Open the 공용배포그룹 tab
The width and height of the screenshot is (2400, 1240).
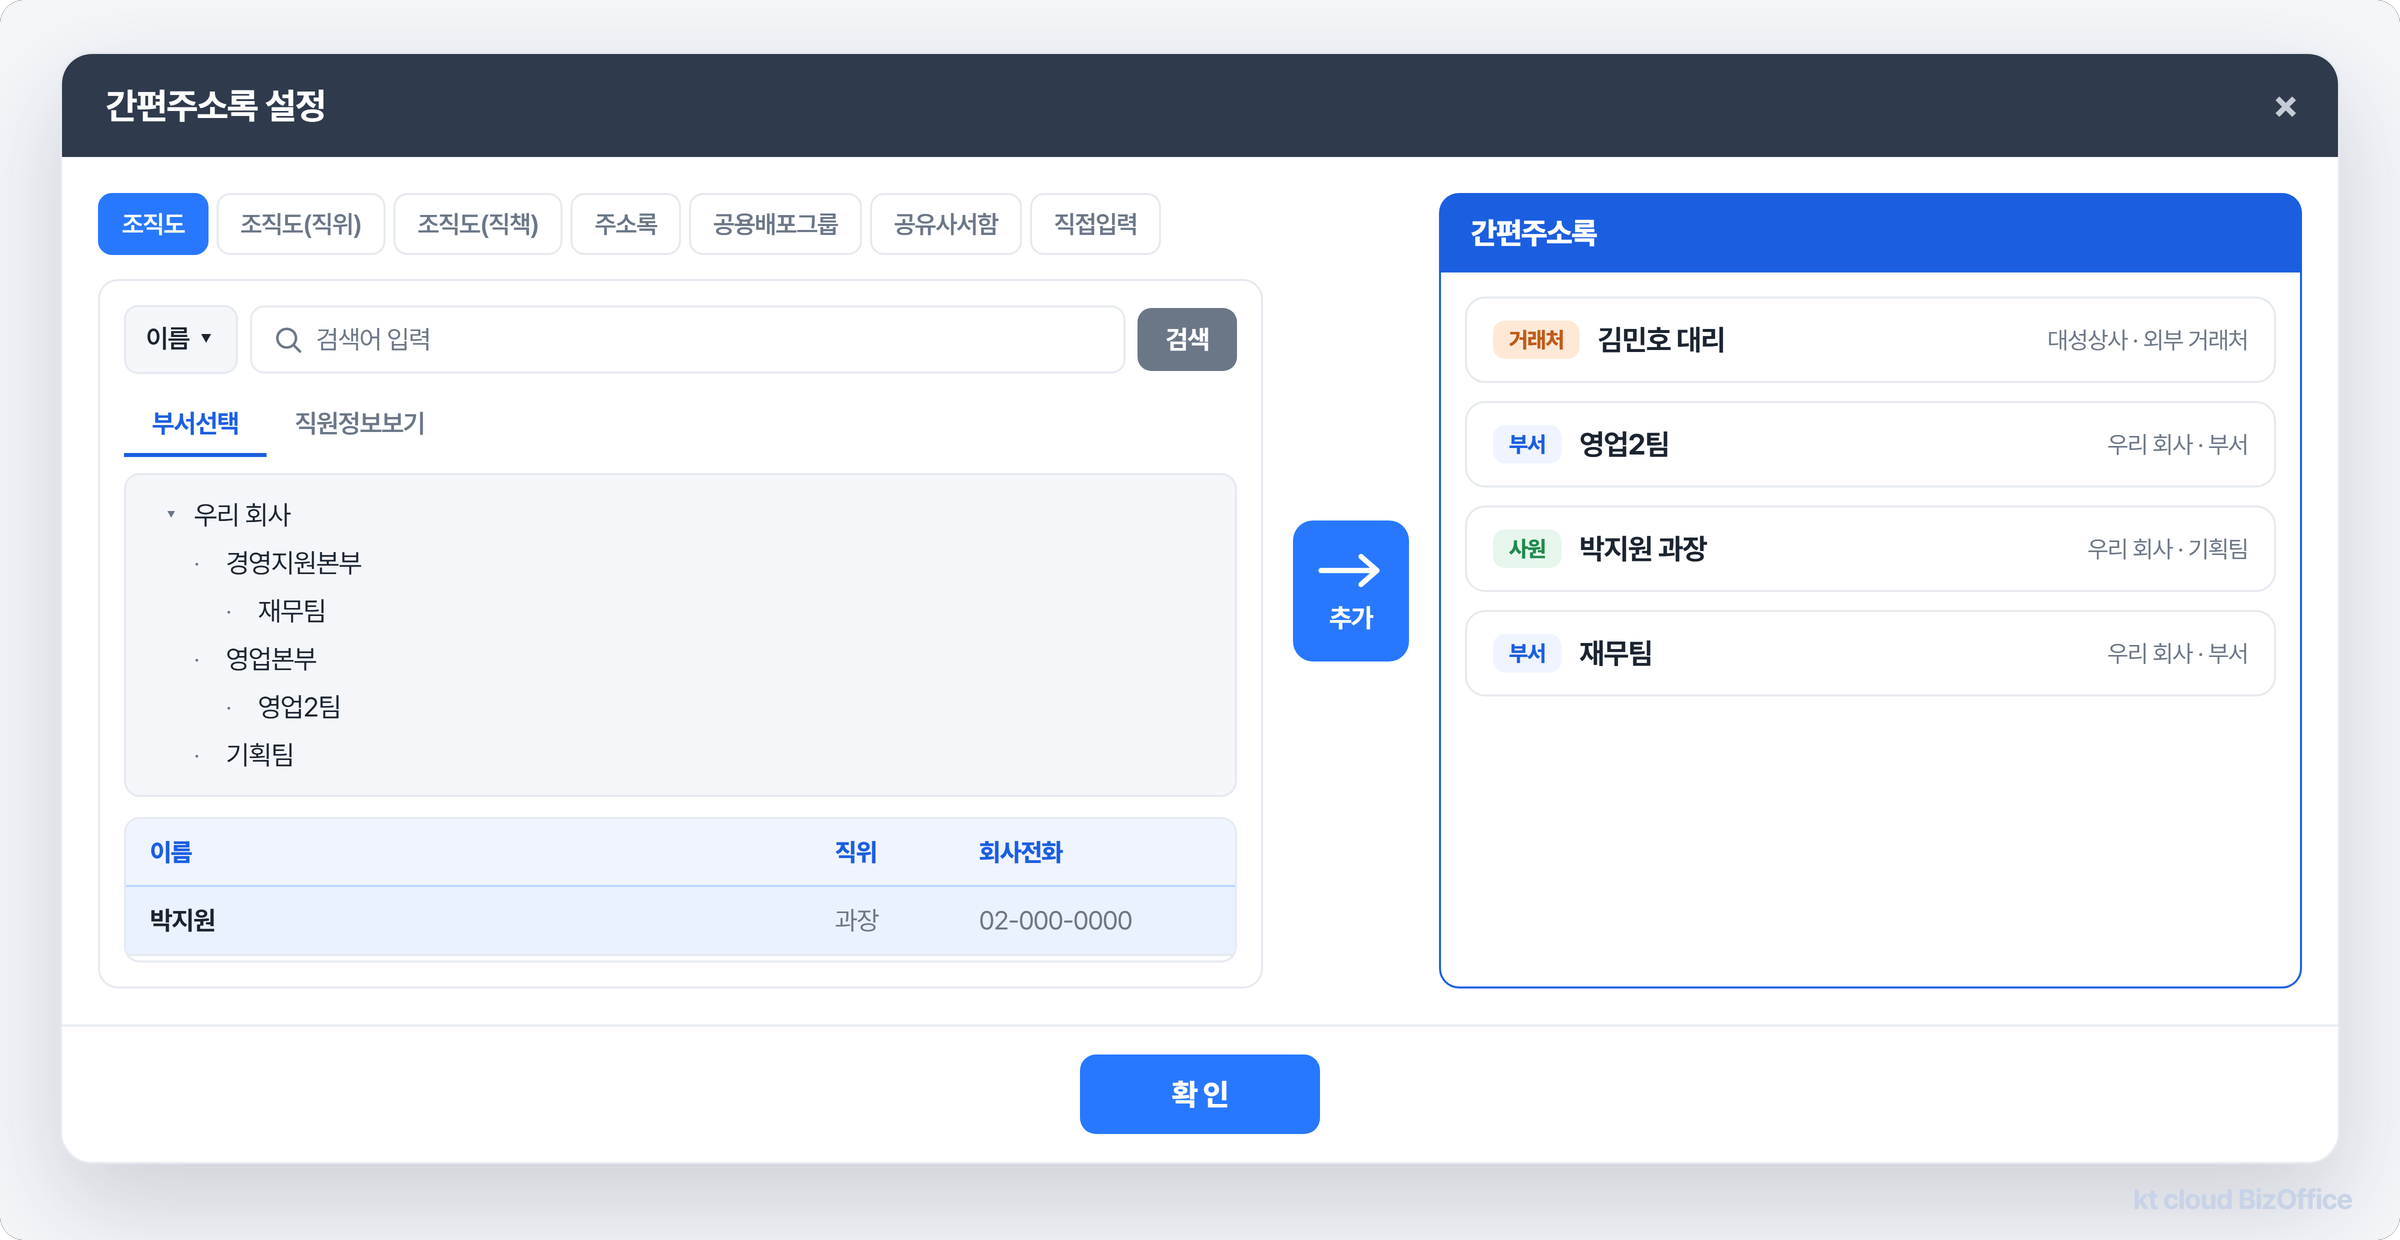coord(775,224)
